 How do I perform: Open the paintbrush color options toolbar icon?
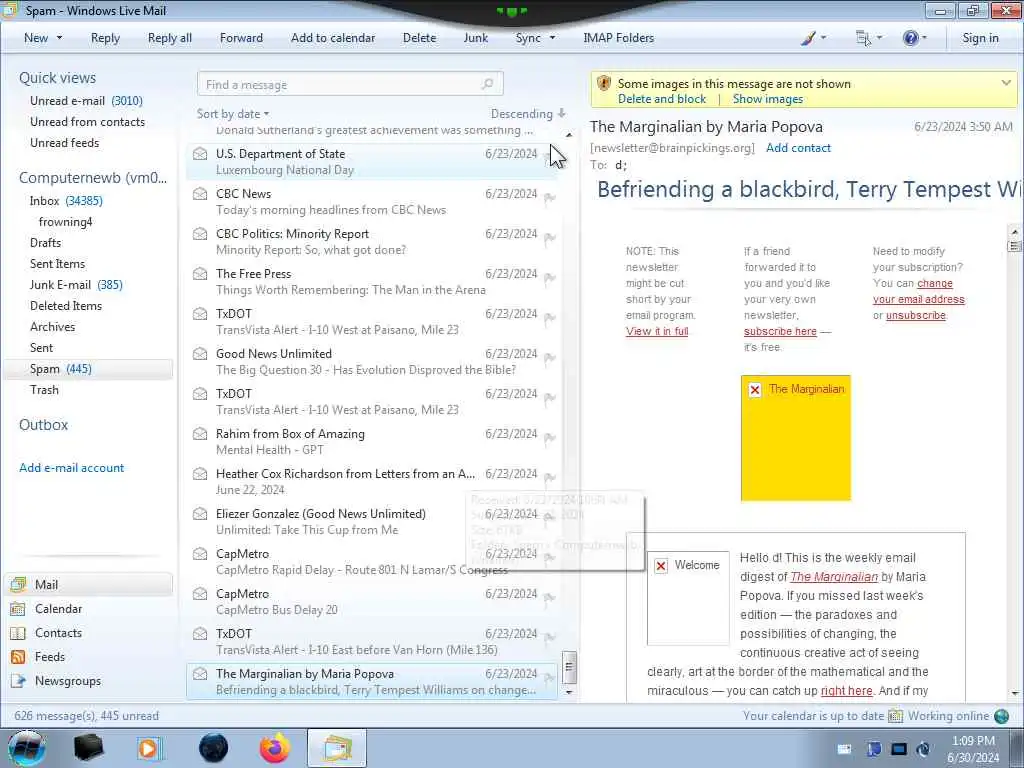[808, 39]
